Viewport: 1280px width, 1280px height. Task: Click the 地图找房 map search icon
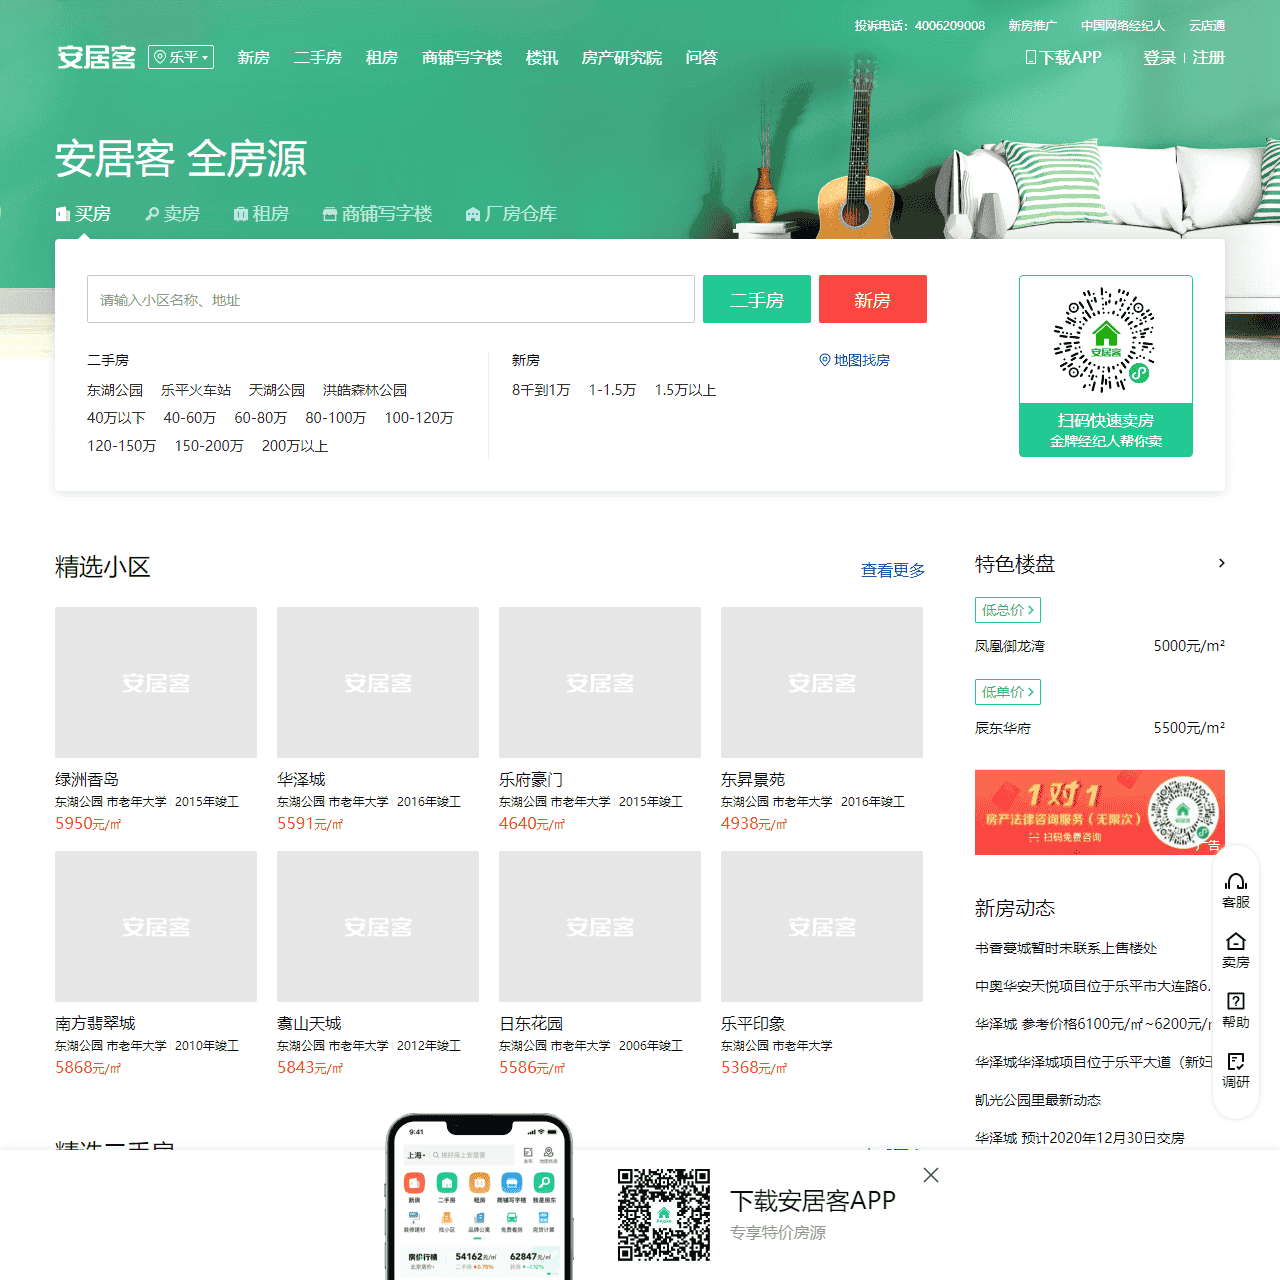825,360
